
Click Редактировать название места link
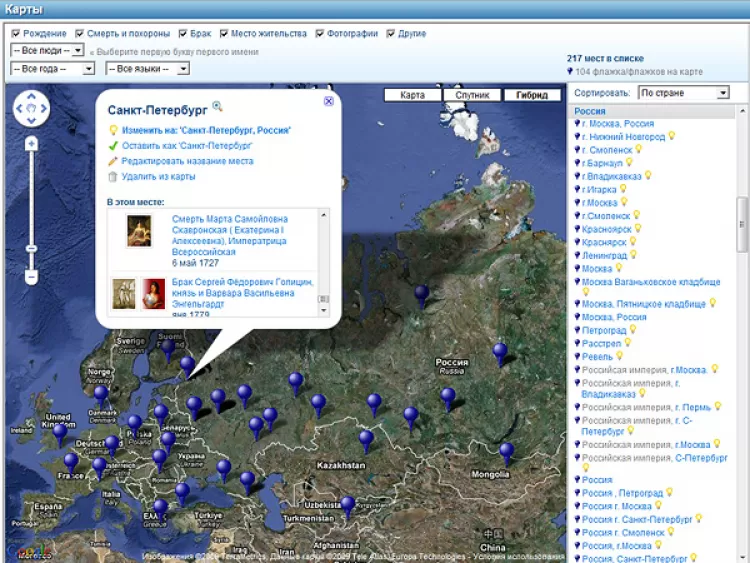[x=187, y=161]
